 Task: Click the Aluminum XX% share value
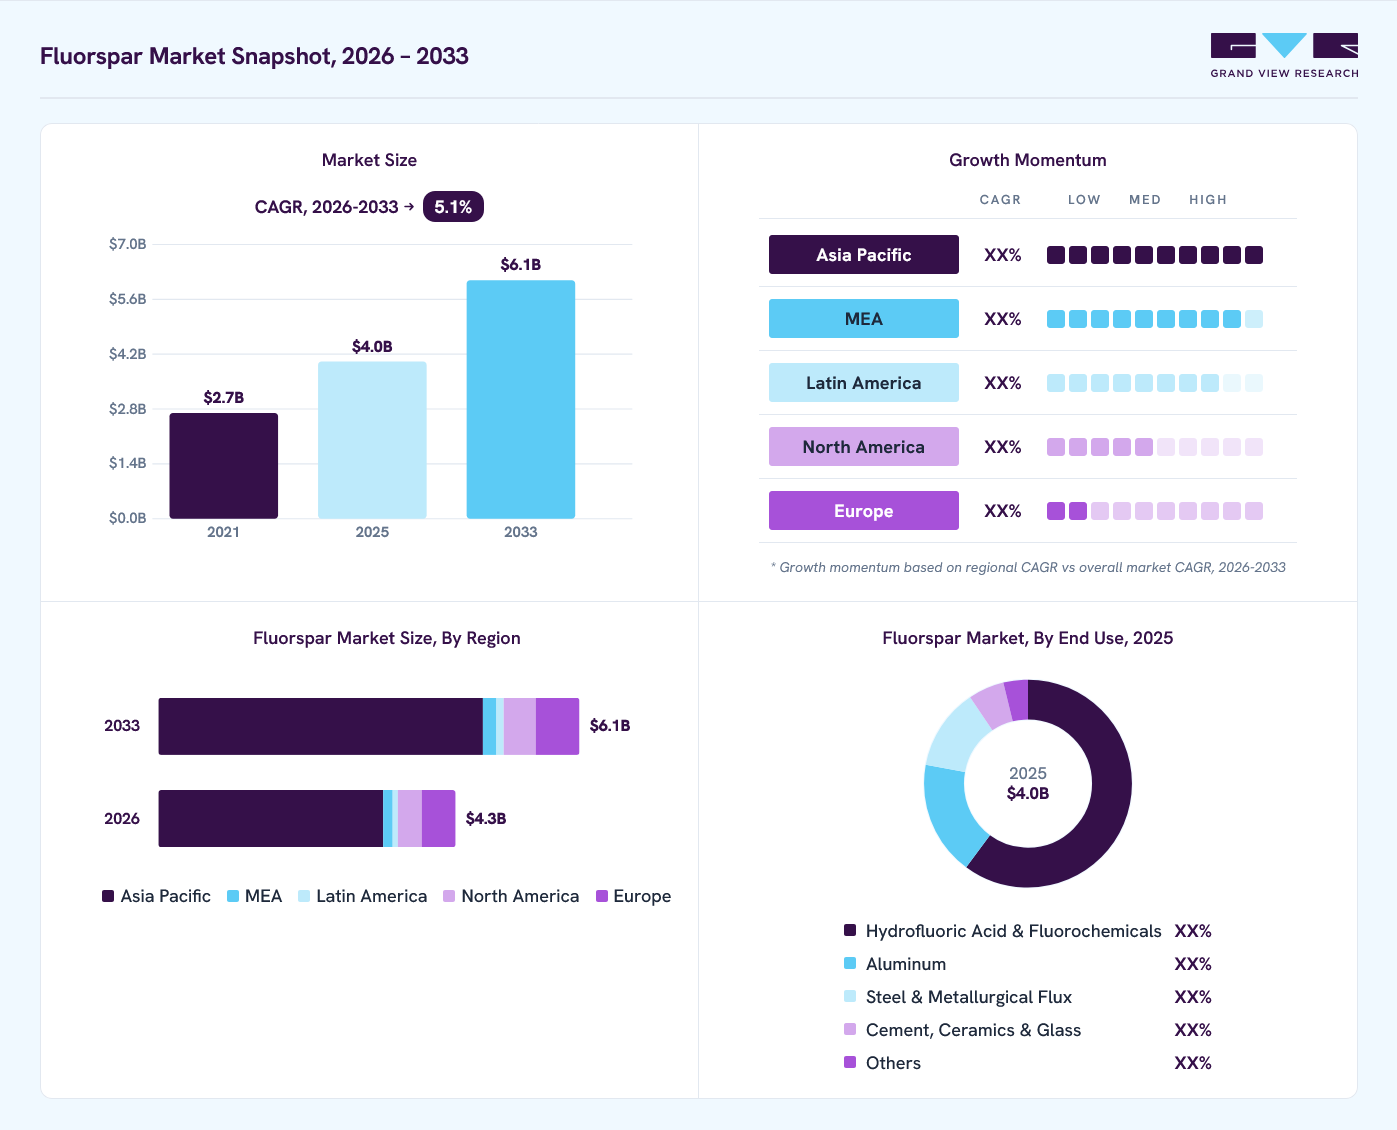pos(1193,964)
